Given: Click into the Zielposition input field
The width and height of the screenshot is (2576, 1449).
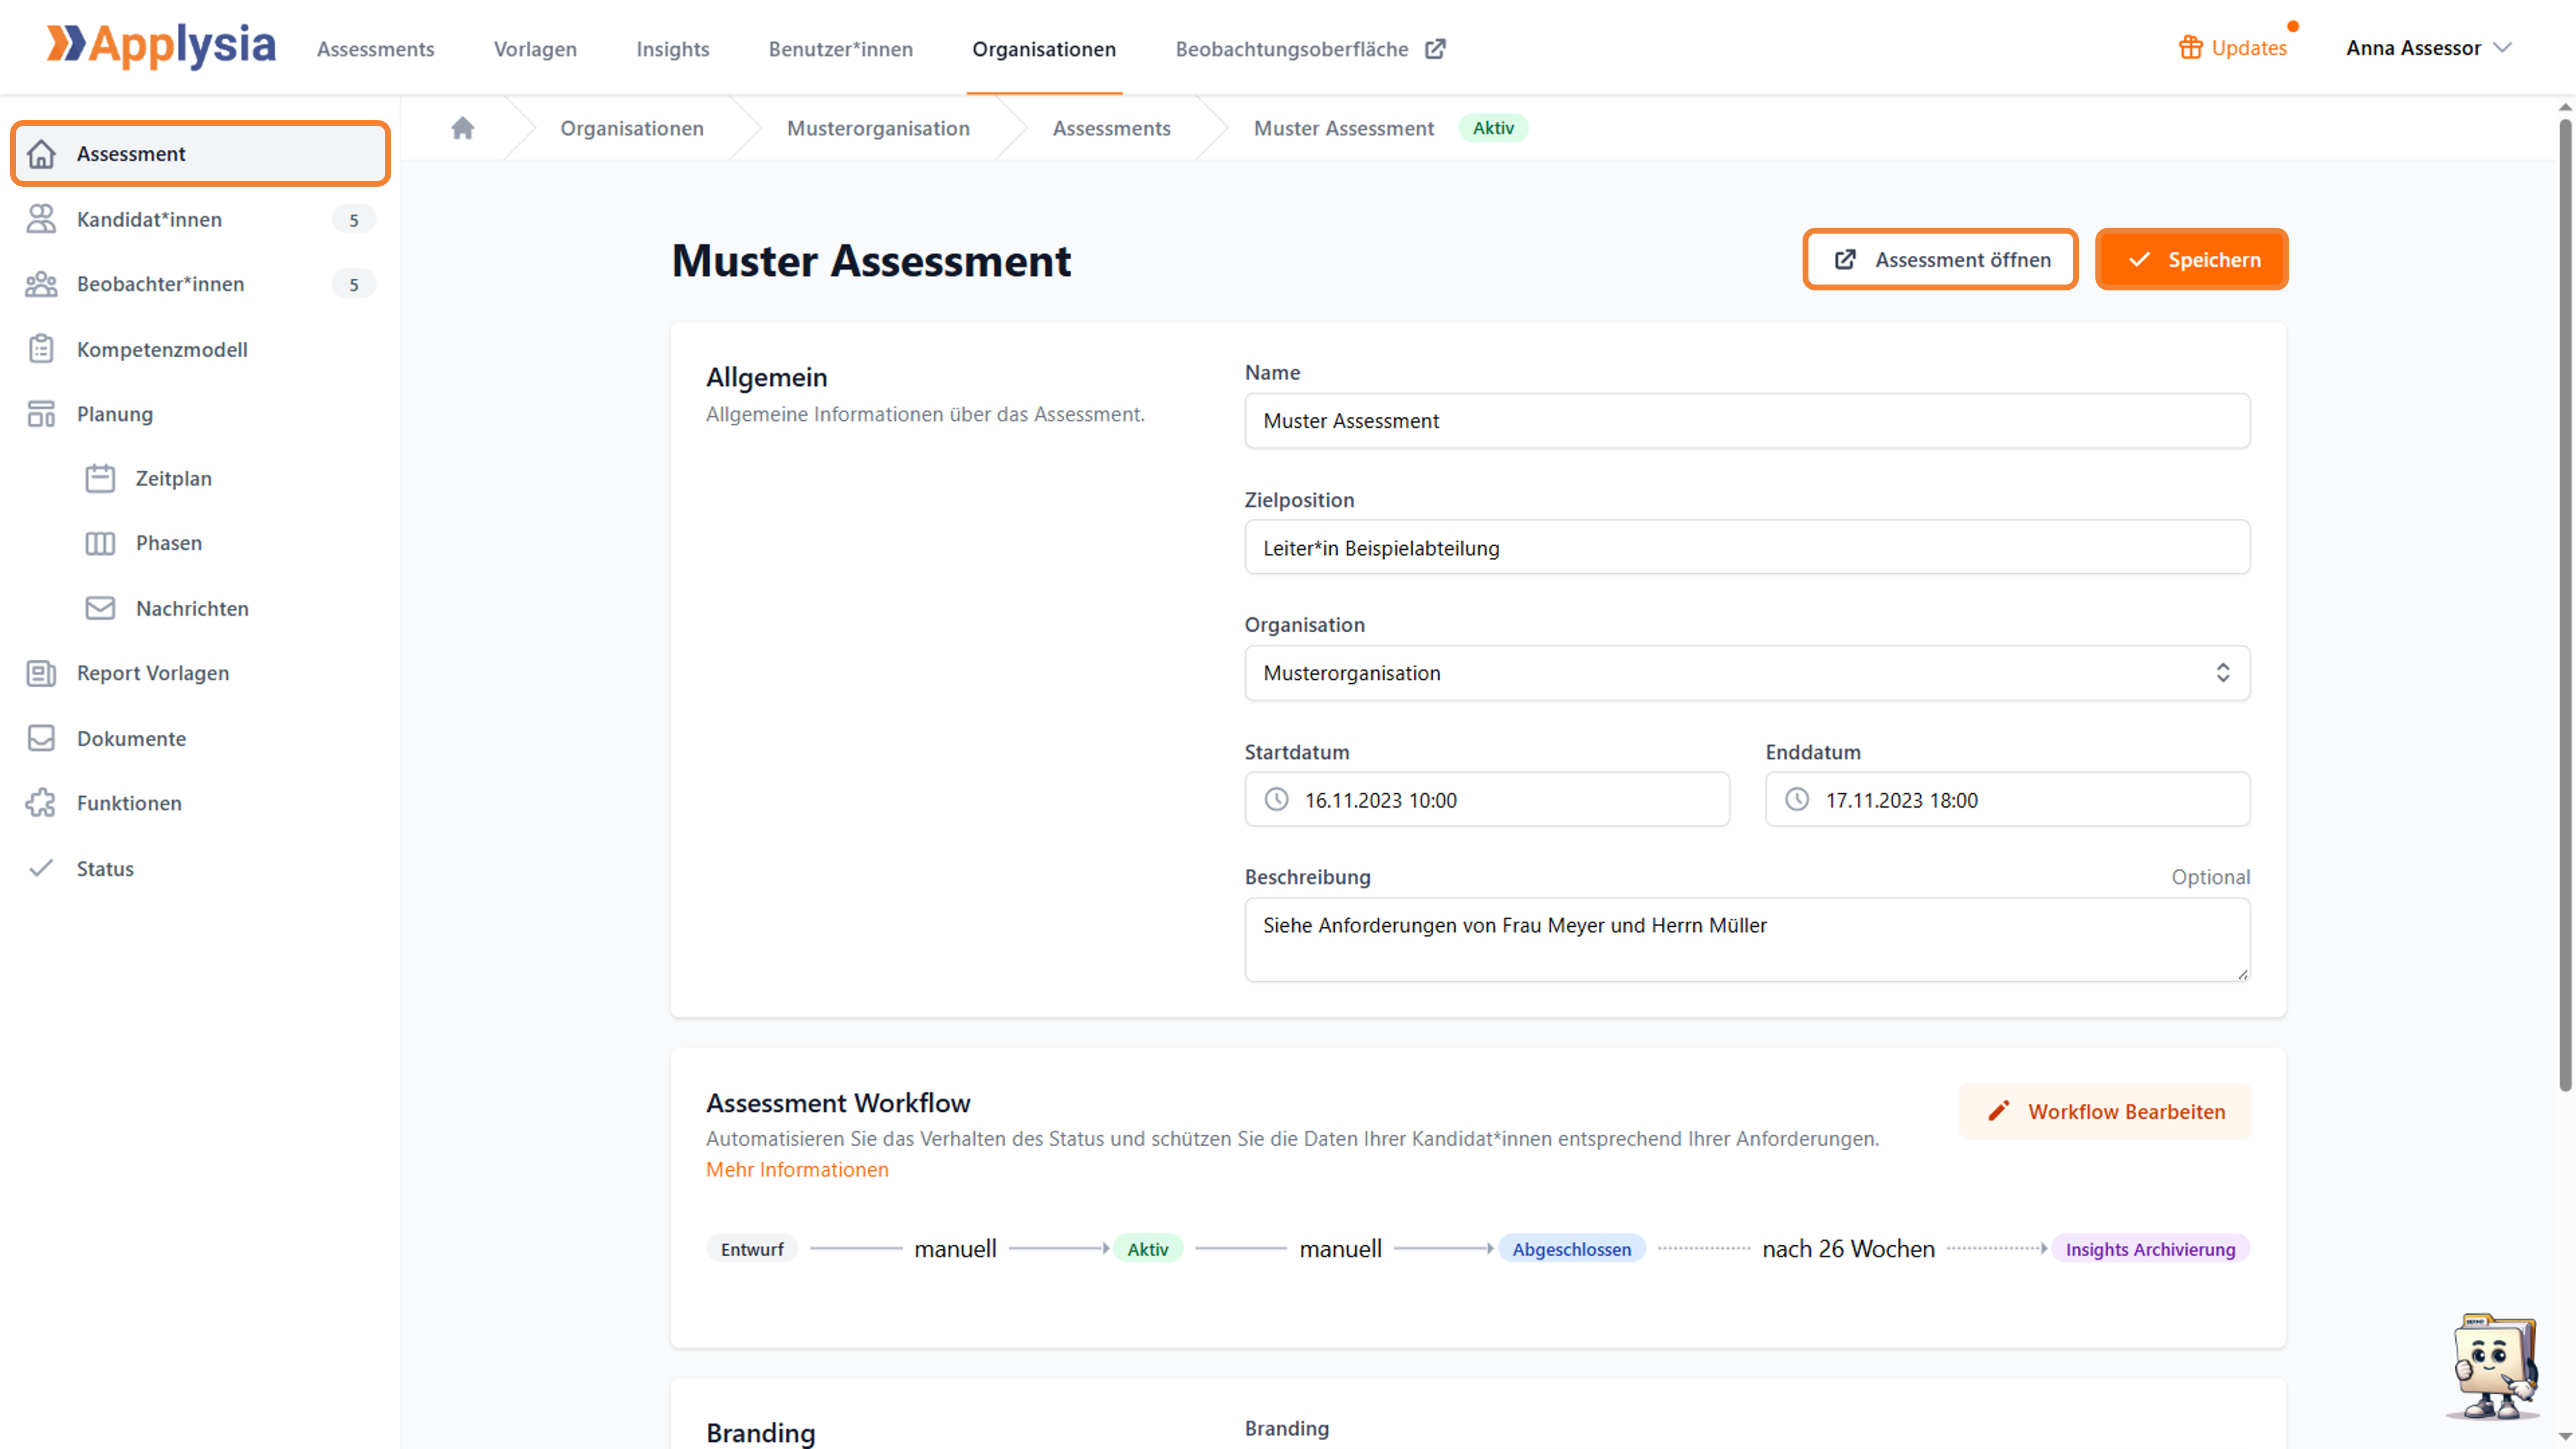Looking at the screenshot, I should [x=1747, y=548].
